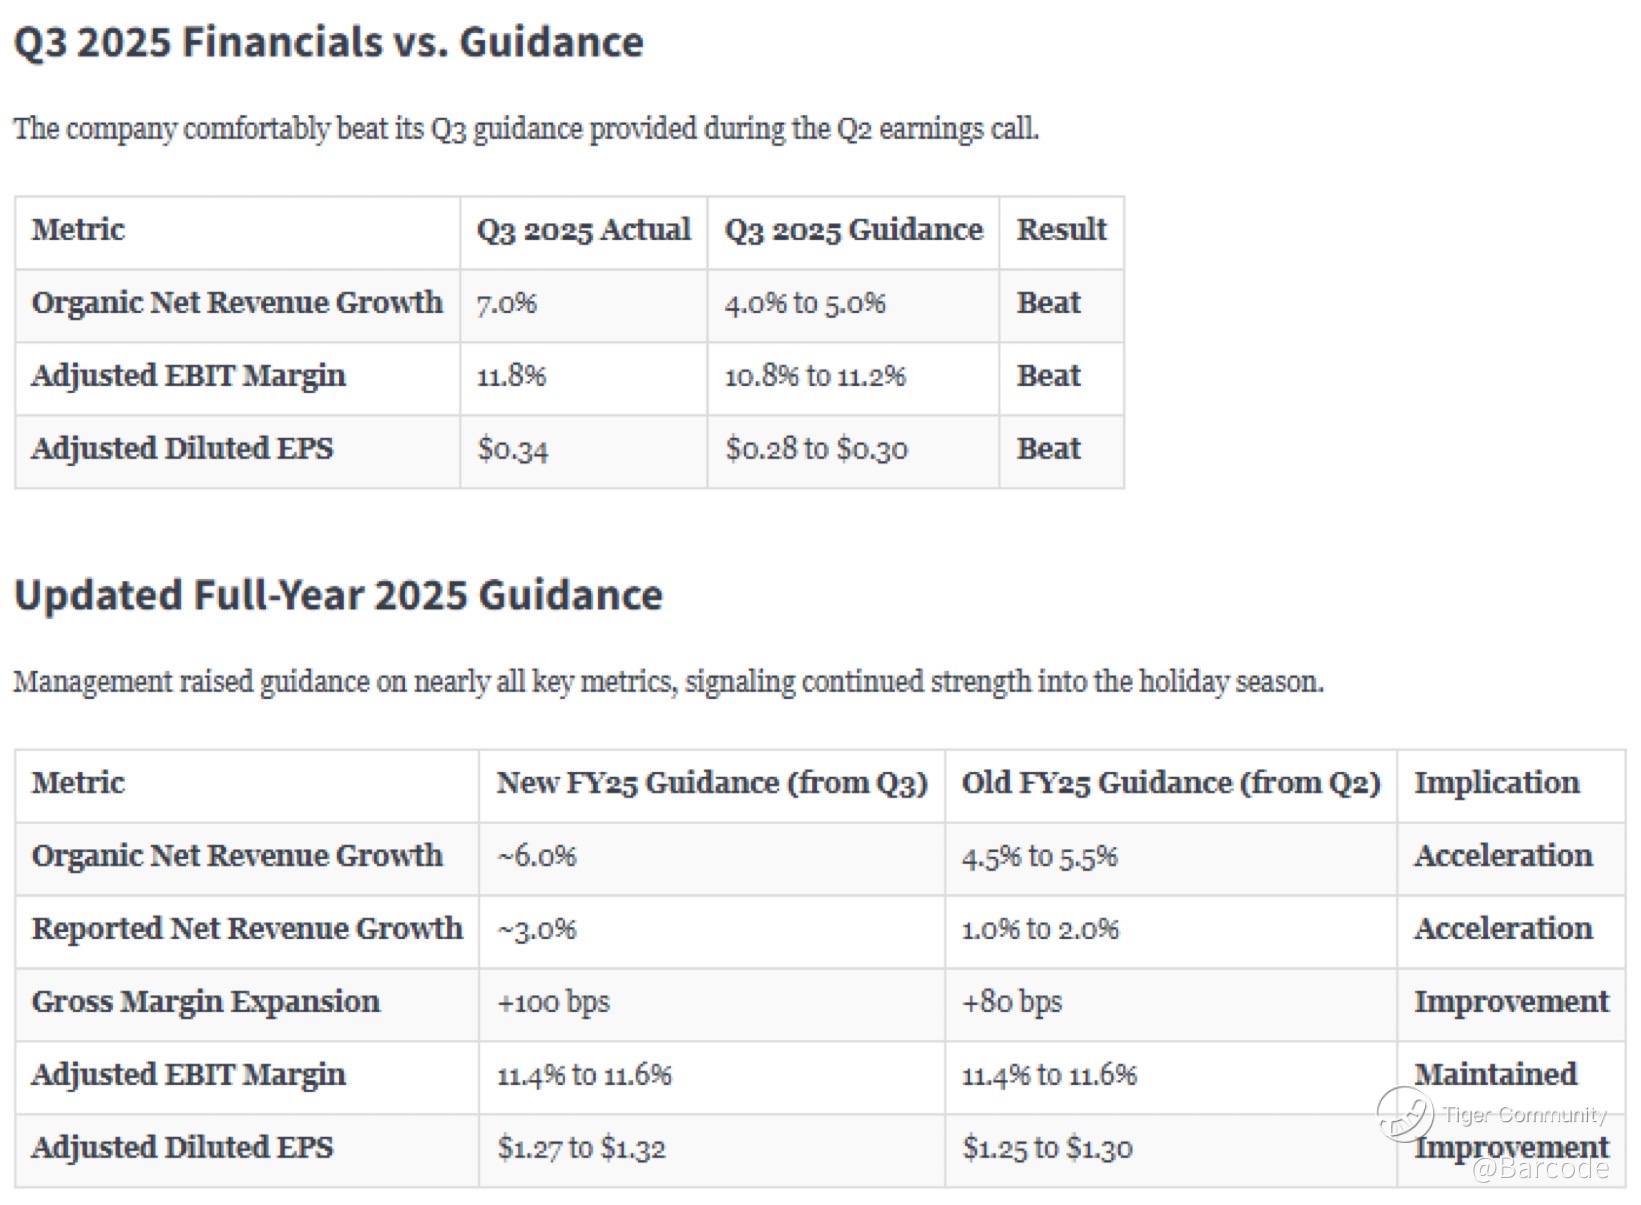Click the "Gross Margin Expansion" row label

point(206,1002)
